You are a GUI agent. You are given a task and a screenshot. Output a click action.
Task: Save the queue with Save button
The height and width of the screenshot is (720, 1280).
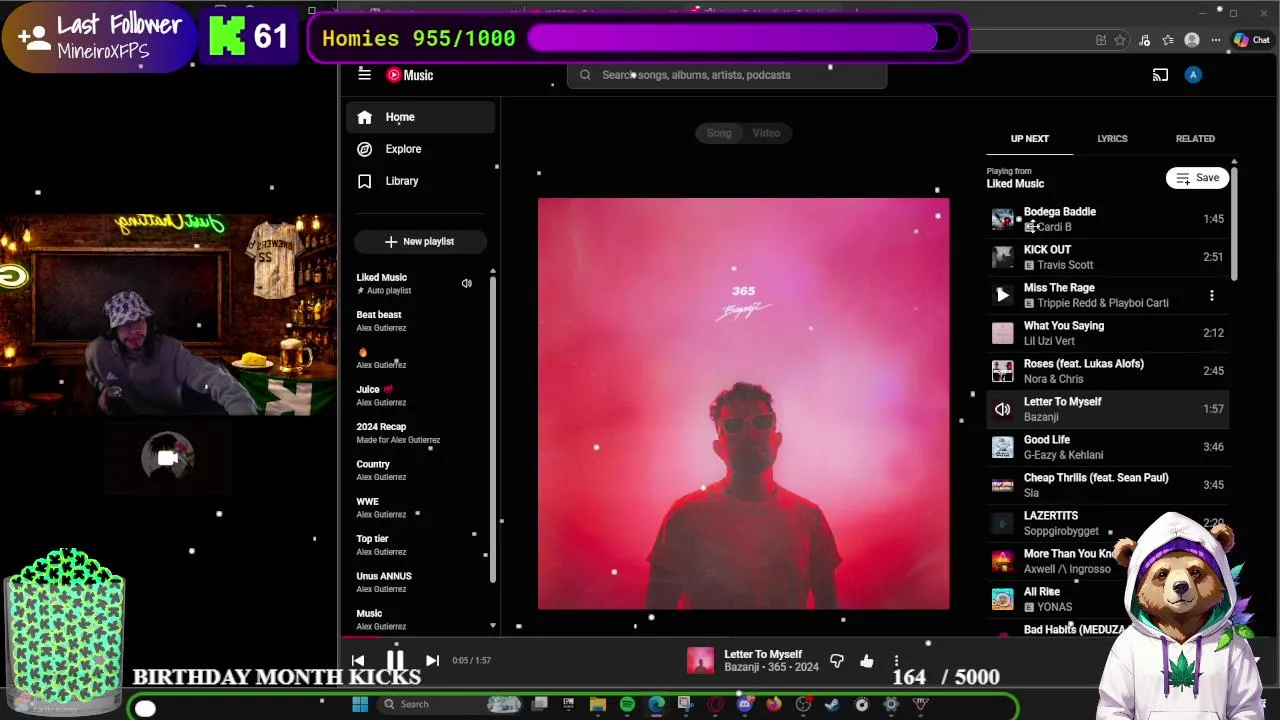point(1197,178)
